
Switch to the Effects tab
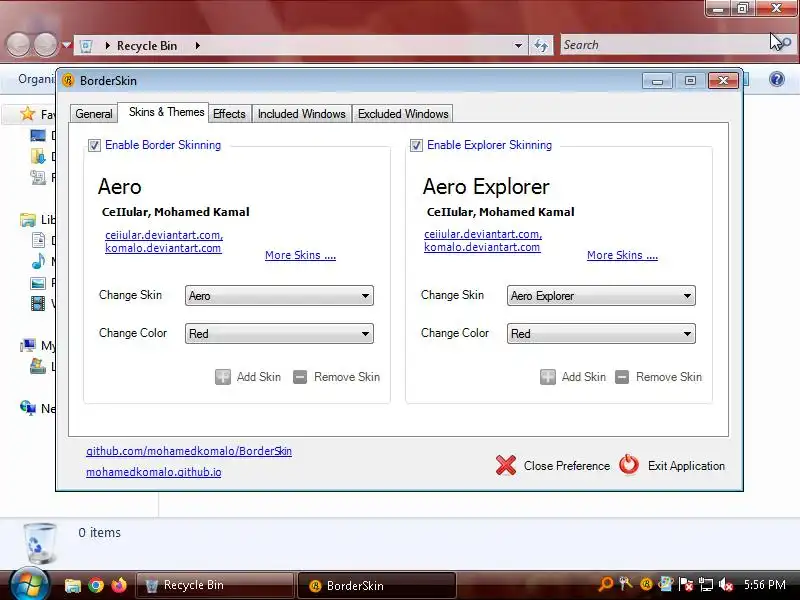point(229,114)
